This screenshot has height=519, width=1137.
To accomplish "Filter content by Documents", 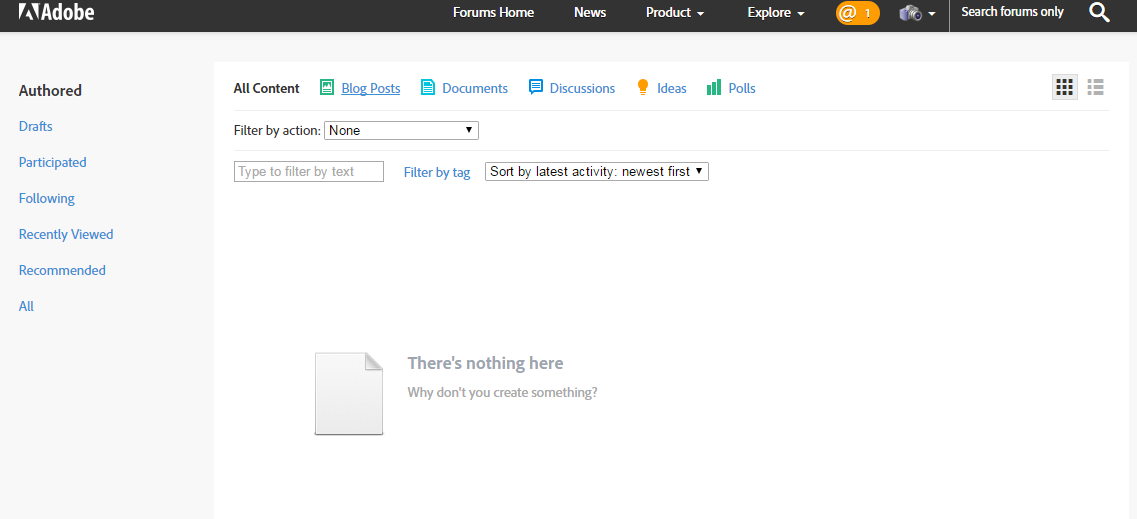I will pyautogui.click(x=475, y=88).
